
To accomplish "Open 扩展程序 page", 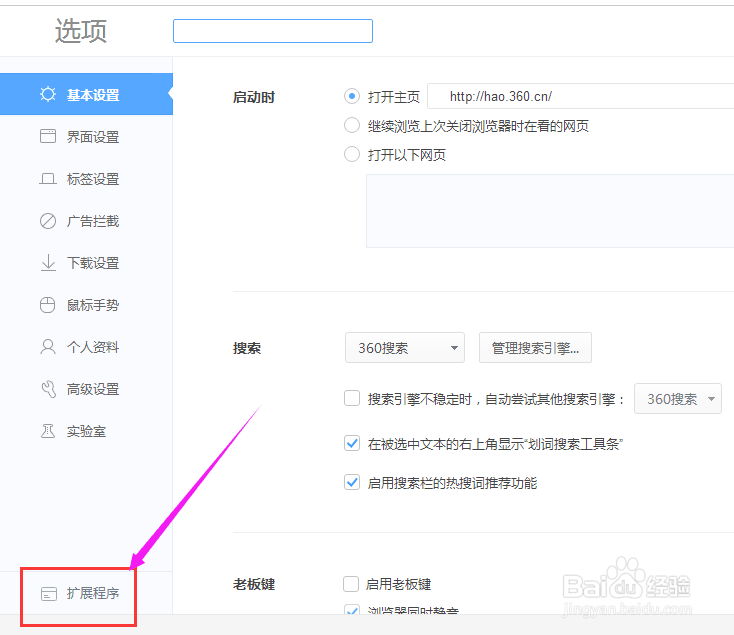I will [86, 593].
